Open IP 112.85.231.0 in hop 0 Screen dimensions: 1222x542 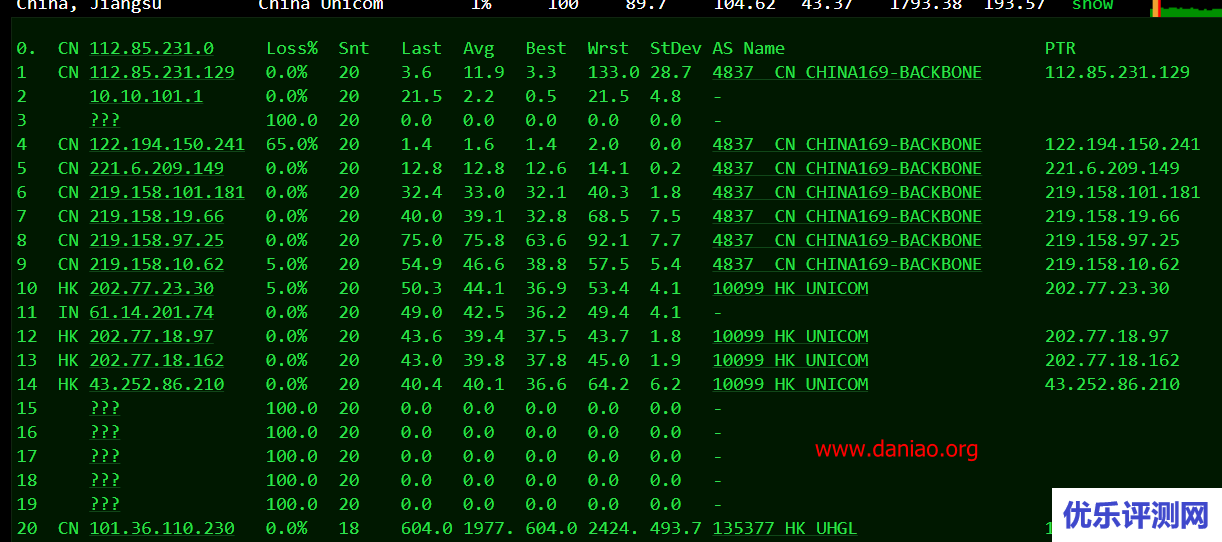tap(151, 48)
